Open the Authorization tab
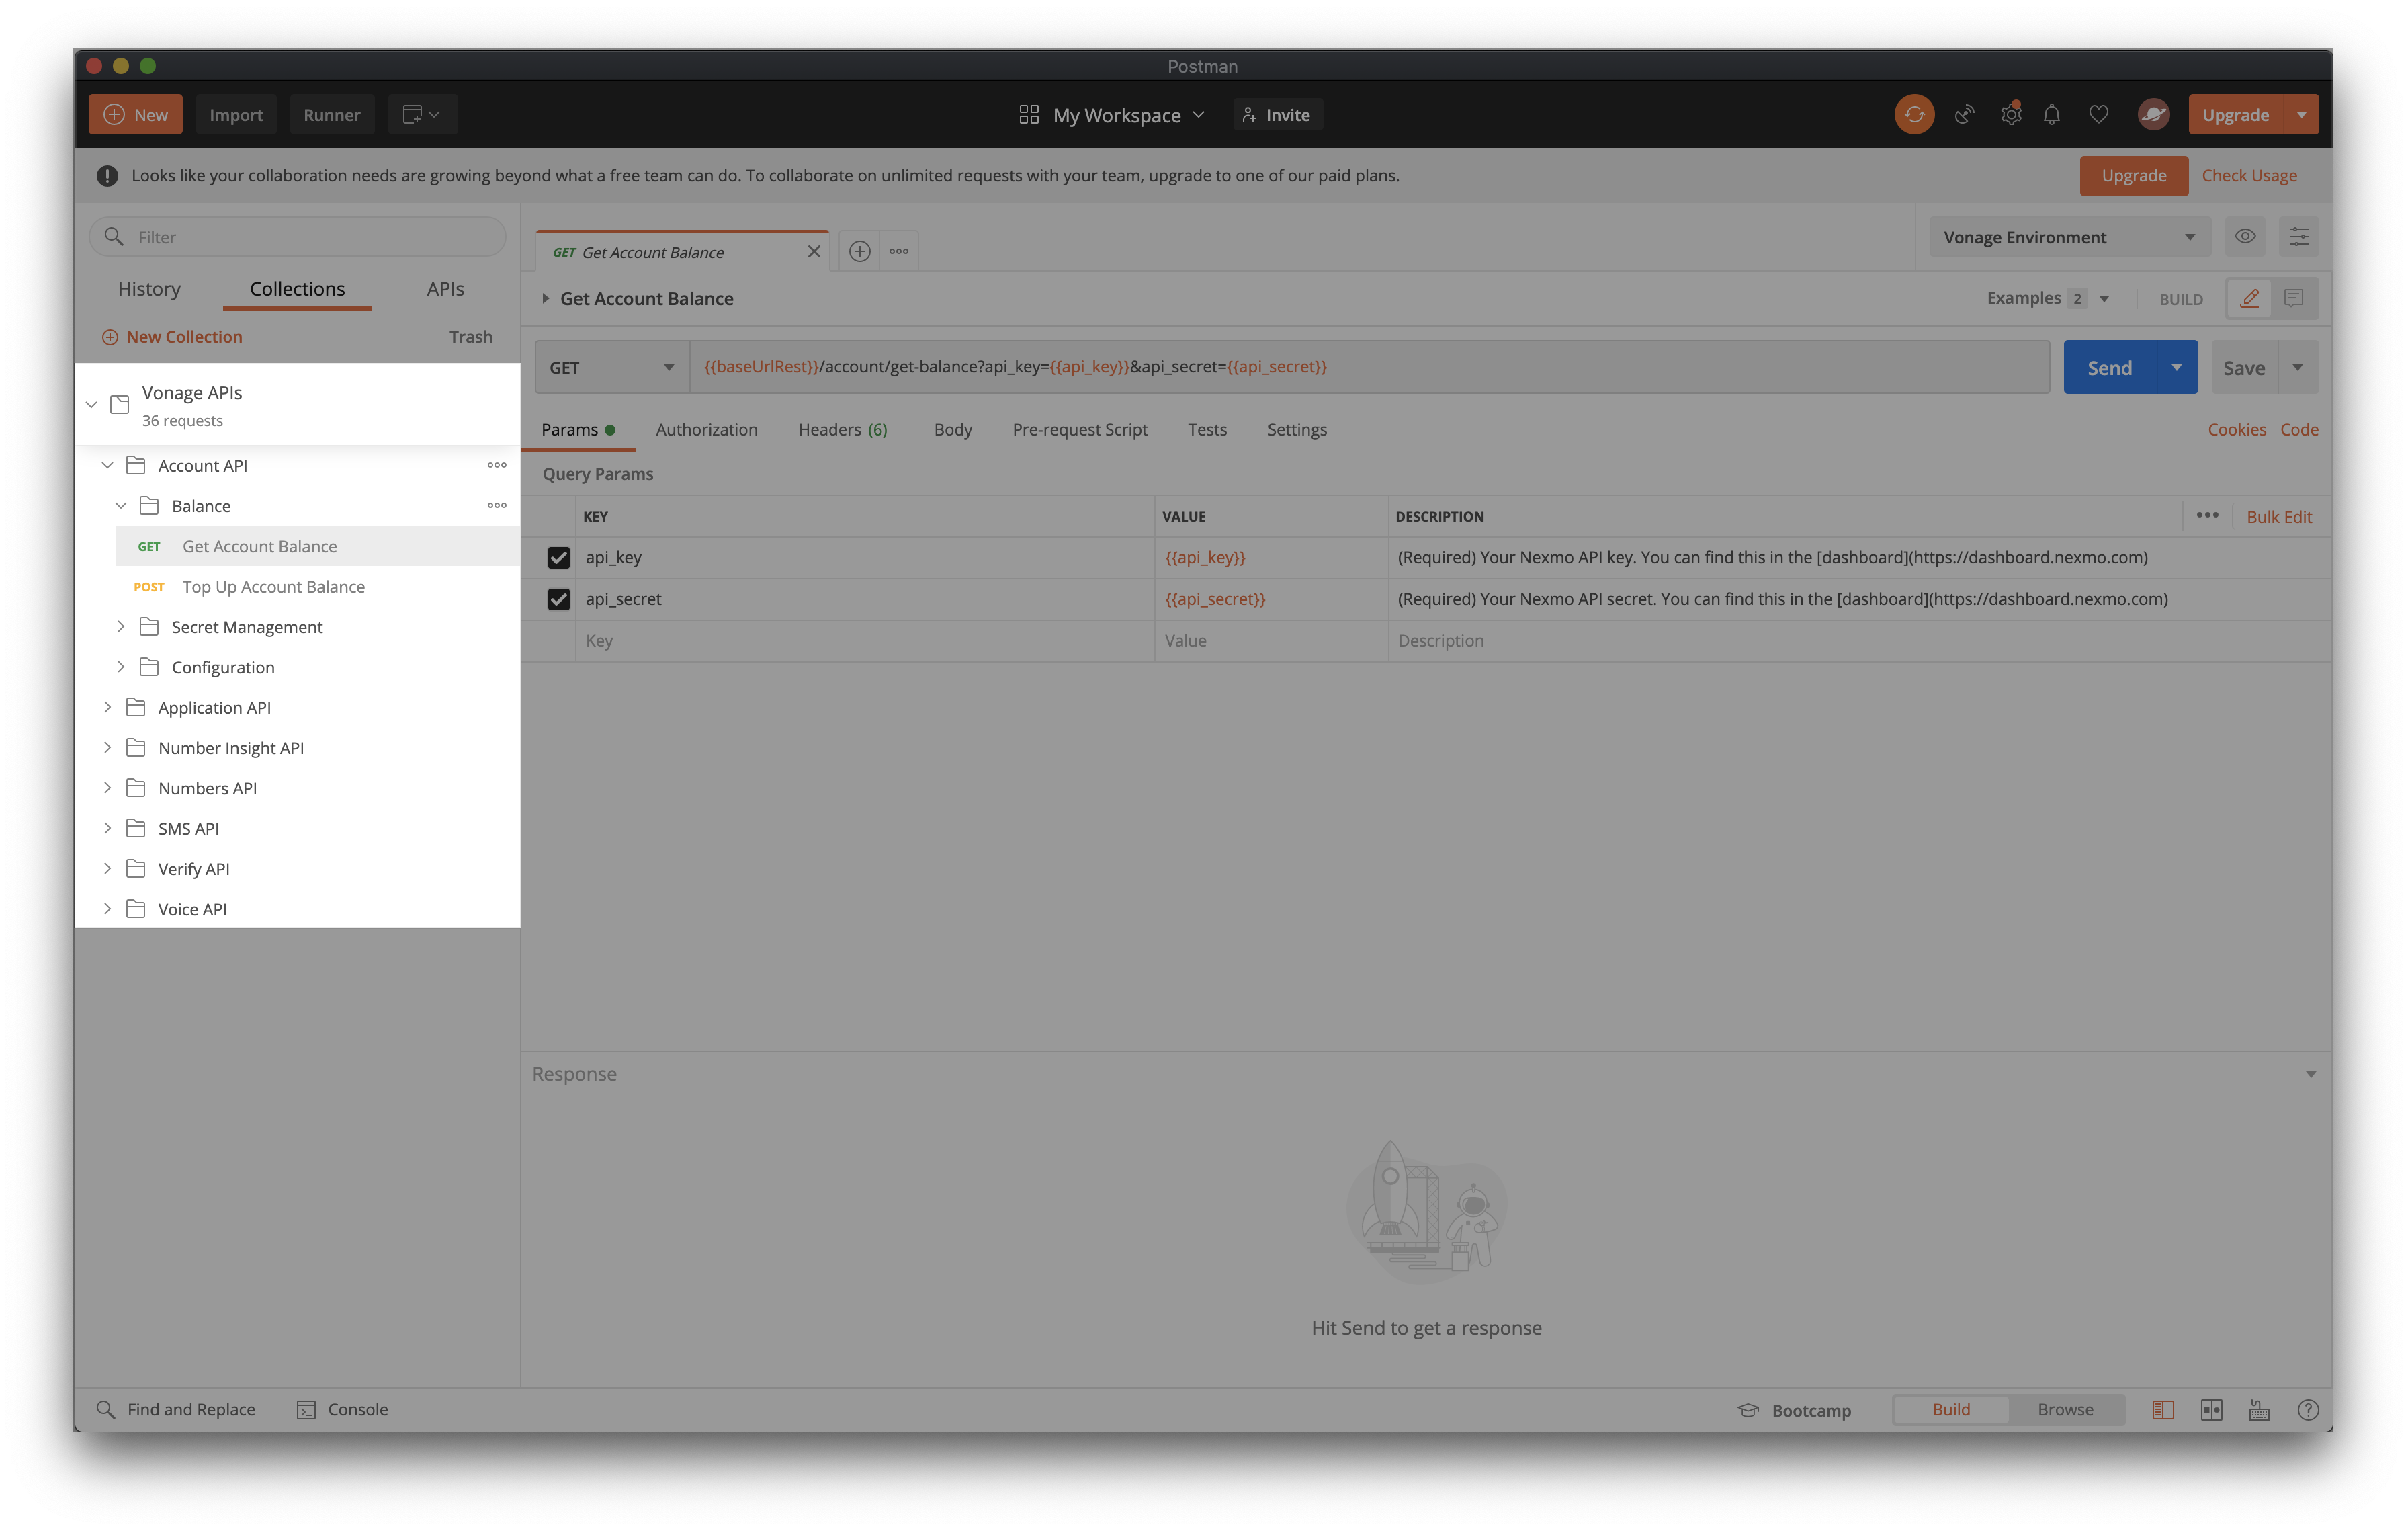Image resolution: width=2408 pixels, height=1531 pixels. pos(706,429)
